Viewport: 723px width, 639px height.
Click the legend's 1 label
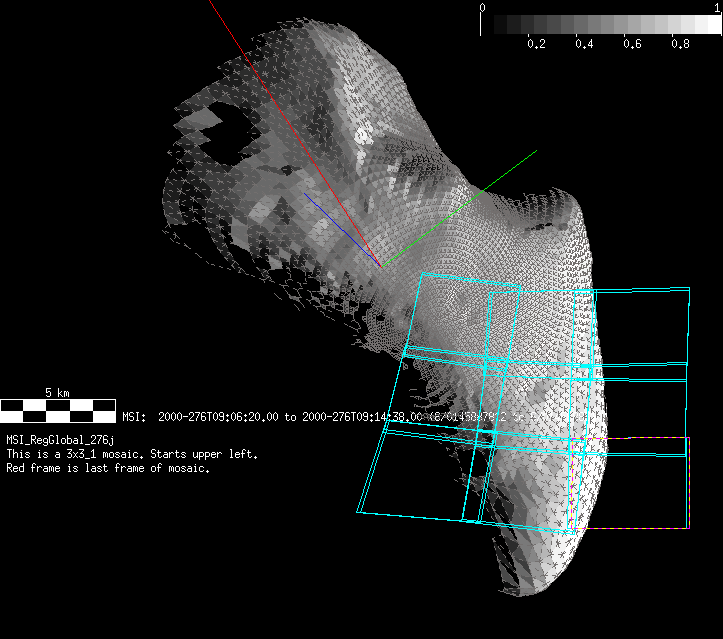[717, 7]
